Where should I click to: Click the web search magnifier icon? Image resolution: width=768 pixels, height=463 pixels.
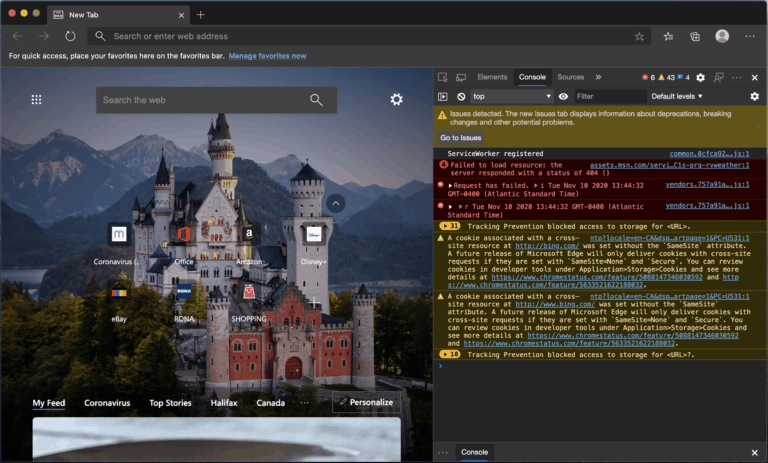316,100
